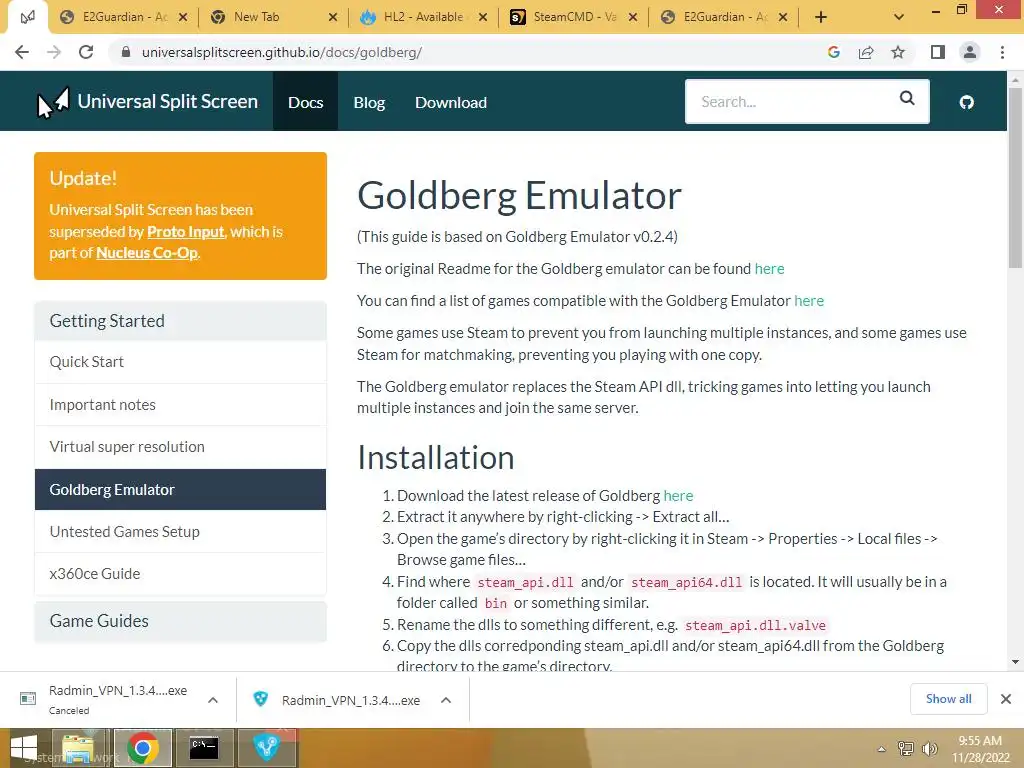The width and height of the screenshot is (1024, 768).
Task: Click the address bar URL
Action: (281, 52)
